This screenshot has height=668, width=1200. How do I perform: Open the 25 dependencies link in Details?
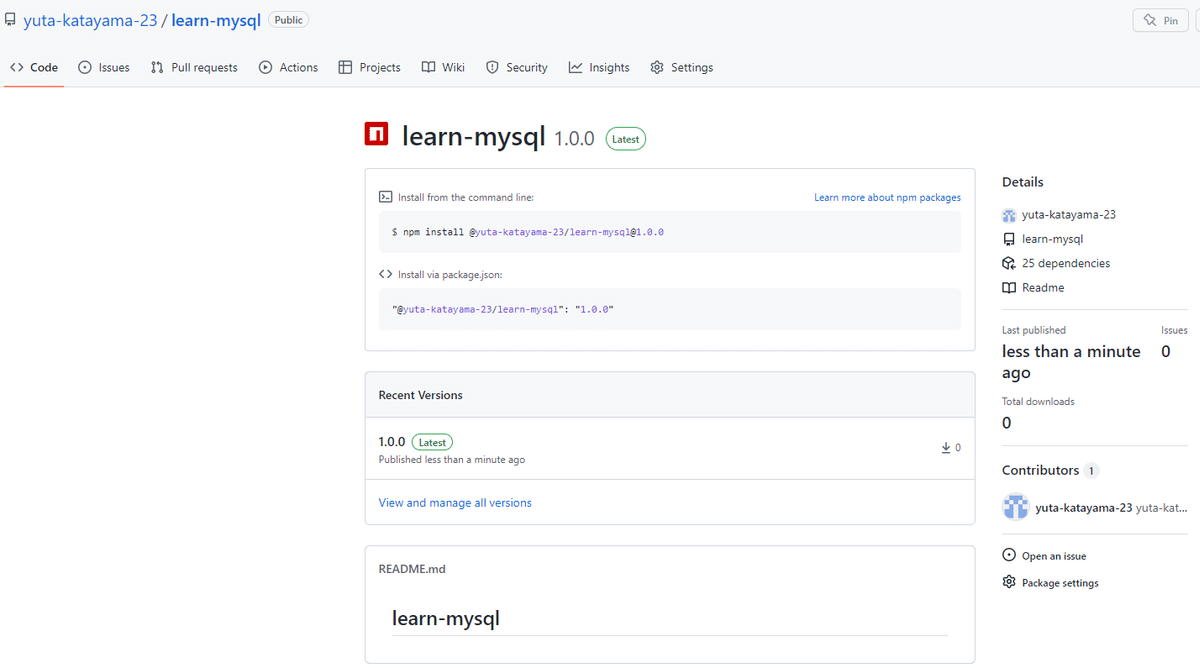pos(1065,263)
